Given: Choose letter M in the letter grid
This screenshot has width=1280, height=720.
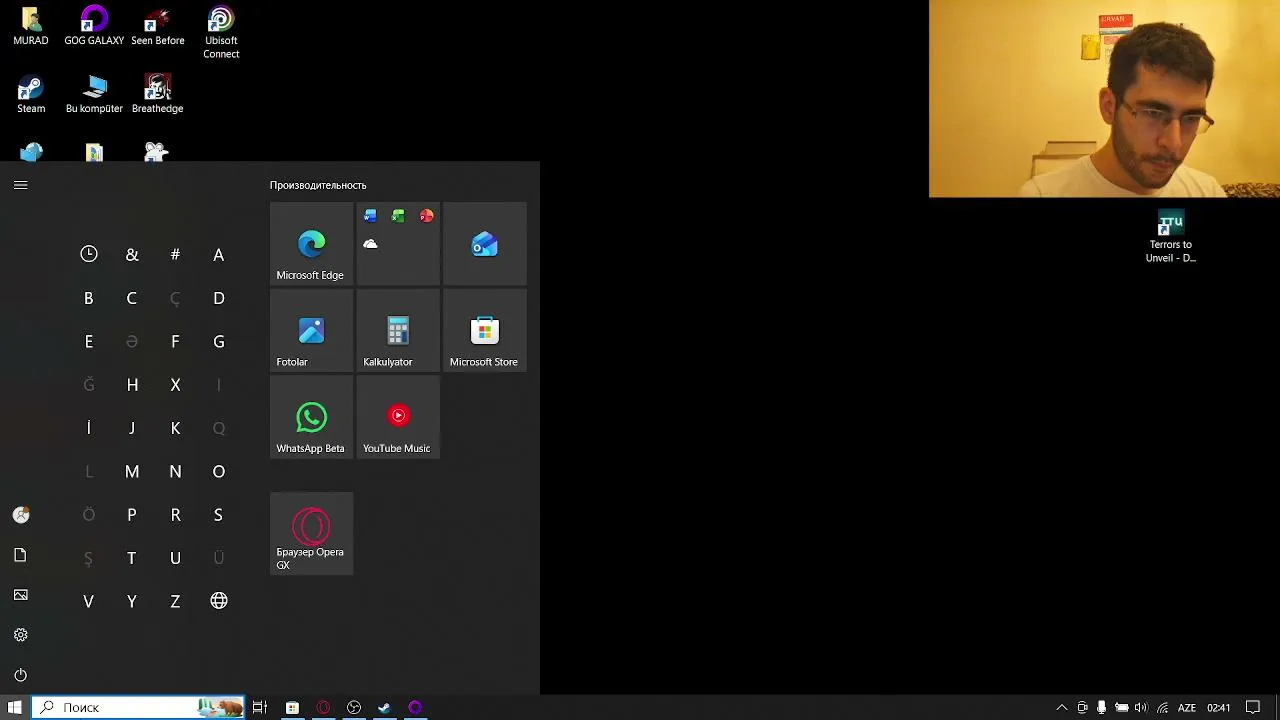Looking at the screenshot, I should click(x=132, y=472).
